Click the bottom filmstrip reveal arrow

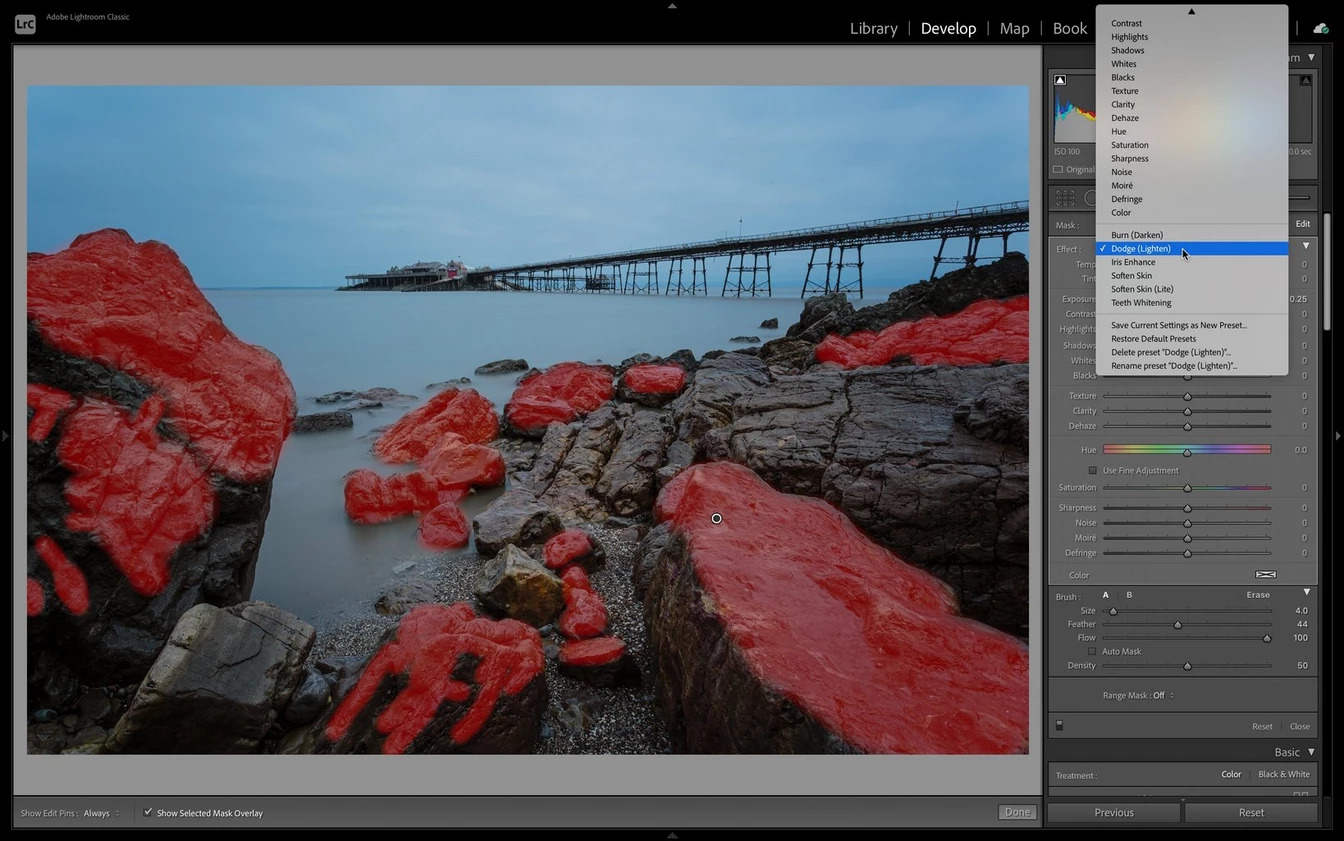point(672,835)
